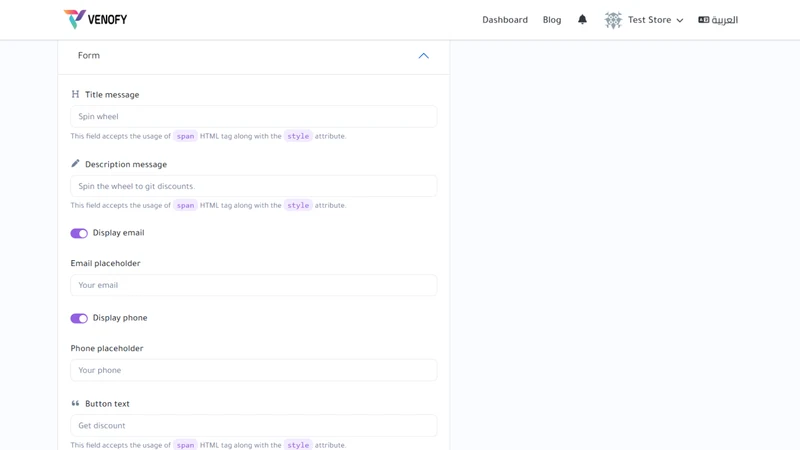Click the style tag under Description message
The width and height of the screenshot is (800, 450).
click(298, 205)
